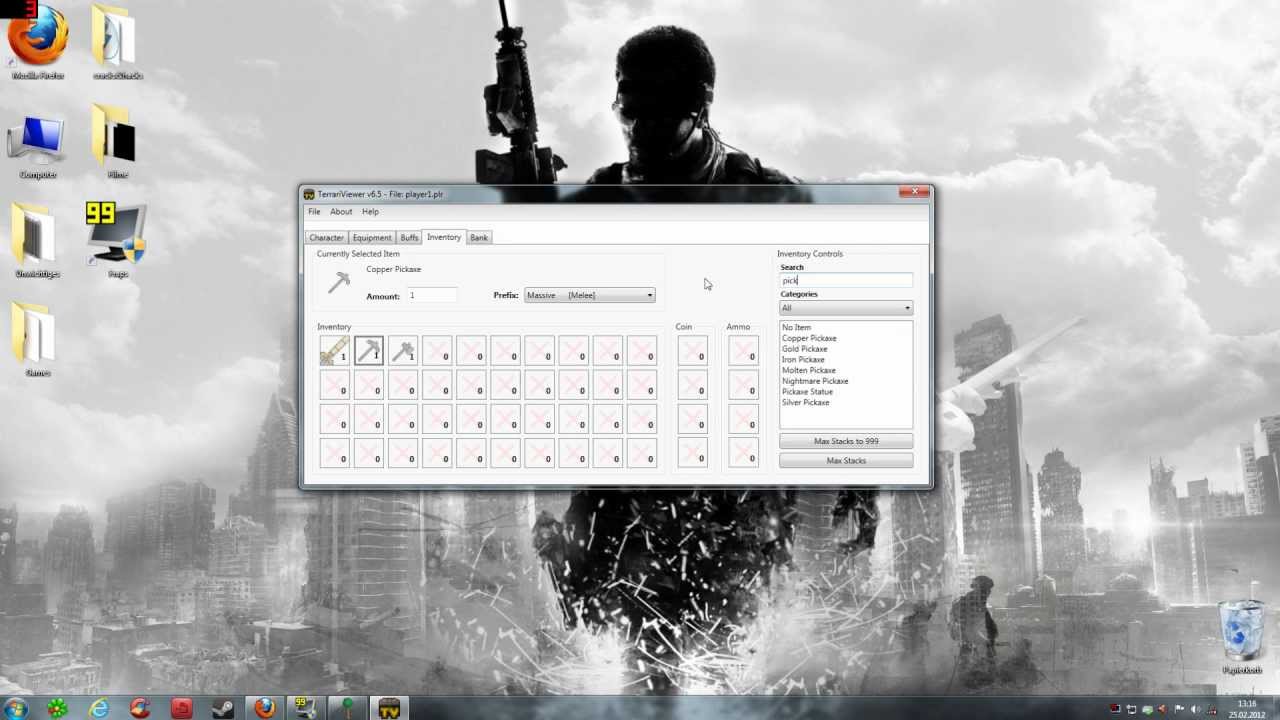Viewport: 1280px width, 720px height.
Task: Open the Games folder on desktop
Action: click(x=37, y=339)
